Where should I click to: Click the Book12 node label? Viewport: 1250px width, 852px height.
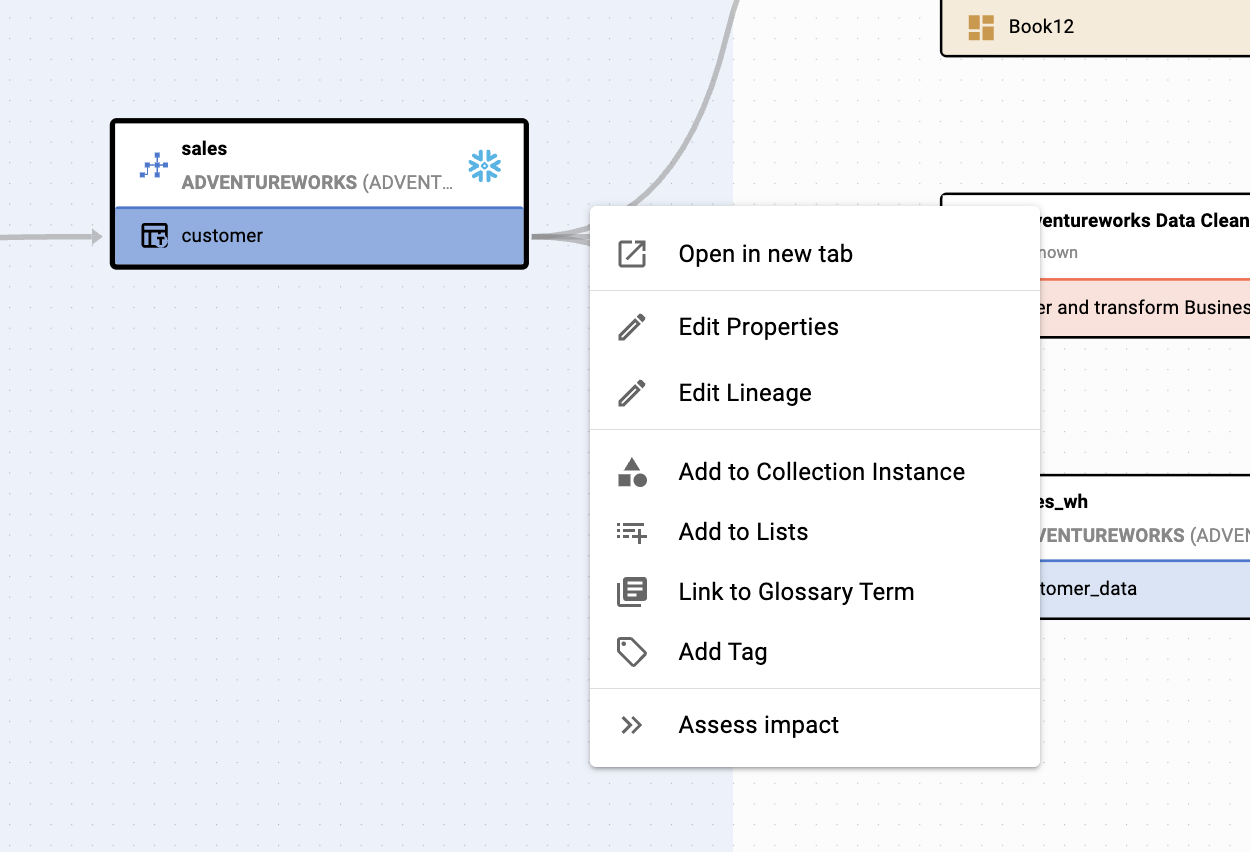coord(1041,27)
